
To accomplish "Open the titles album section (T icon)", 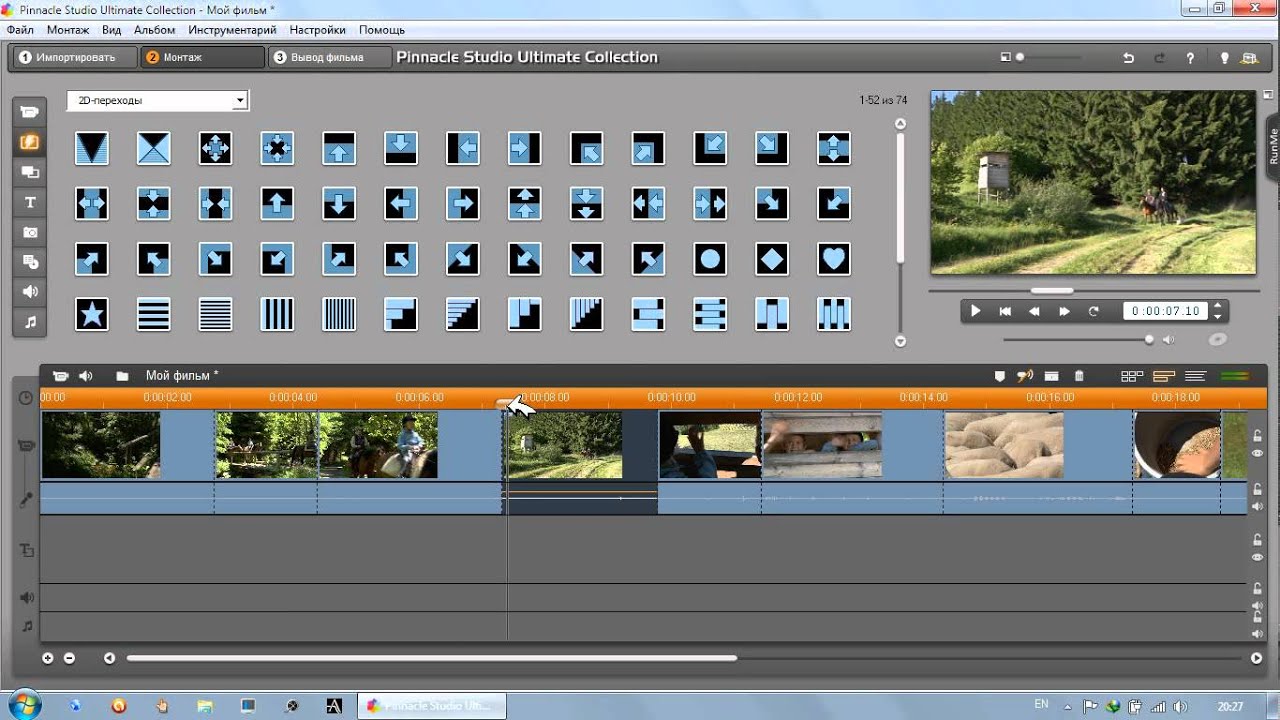I will point(30,202).
